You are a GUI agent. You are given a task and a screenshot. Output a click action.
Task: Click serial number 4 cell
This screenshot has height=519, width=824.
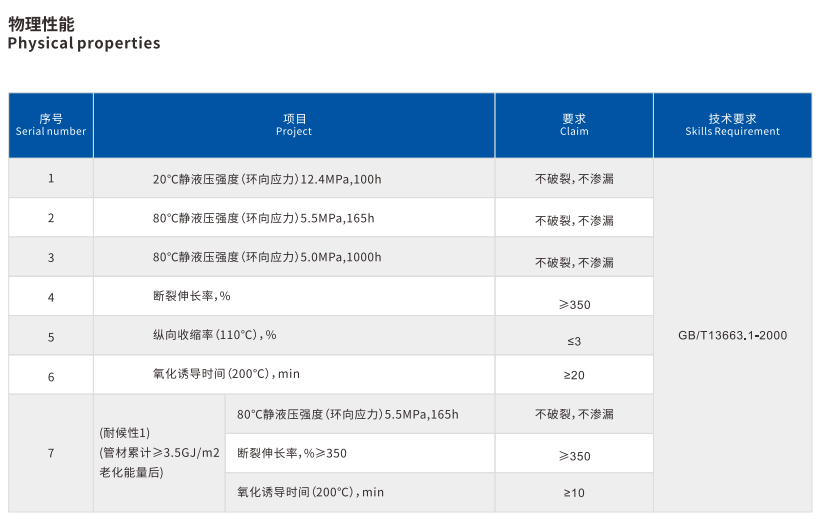point(51,297)
